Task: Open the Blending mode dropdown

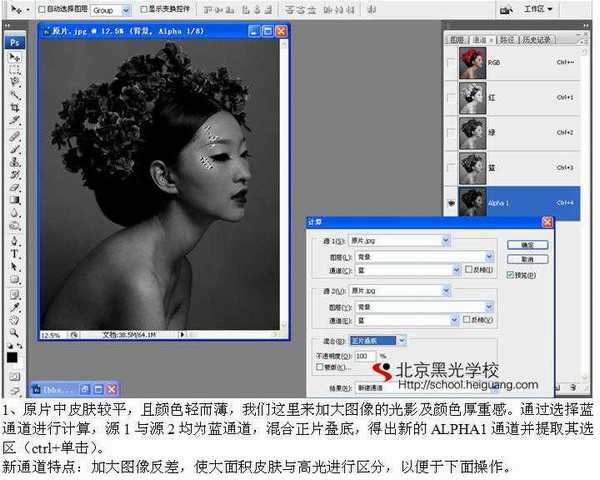Action: (x=401, y=341)
